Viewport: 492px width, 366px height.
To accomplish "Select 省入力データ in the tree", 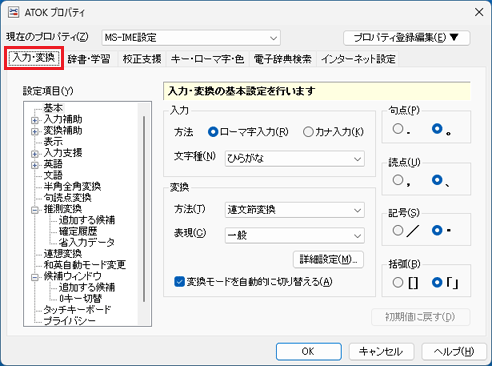I will point(87,242).
